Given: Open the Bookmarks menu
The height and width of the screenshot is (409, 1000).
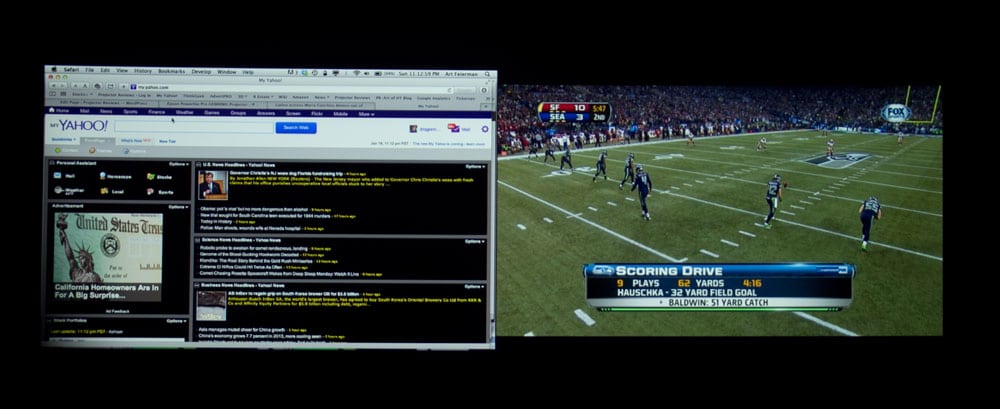Looking at the screenshot, I should (172, 71).
